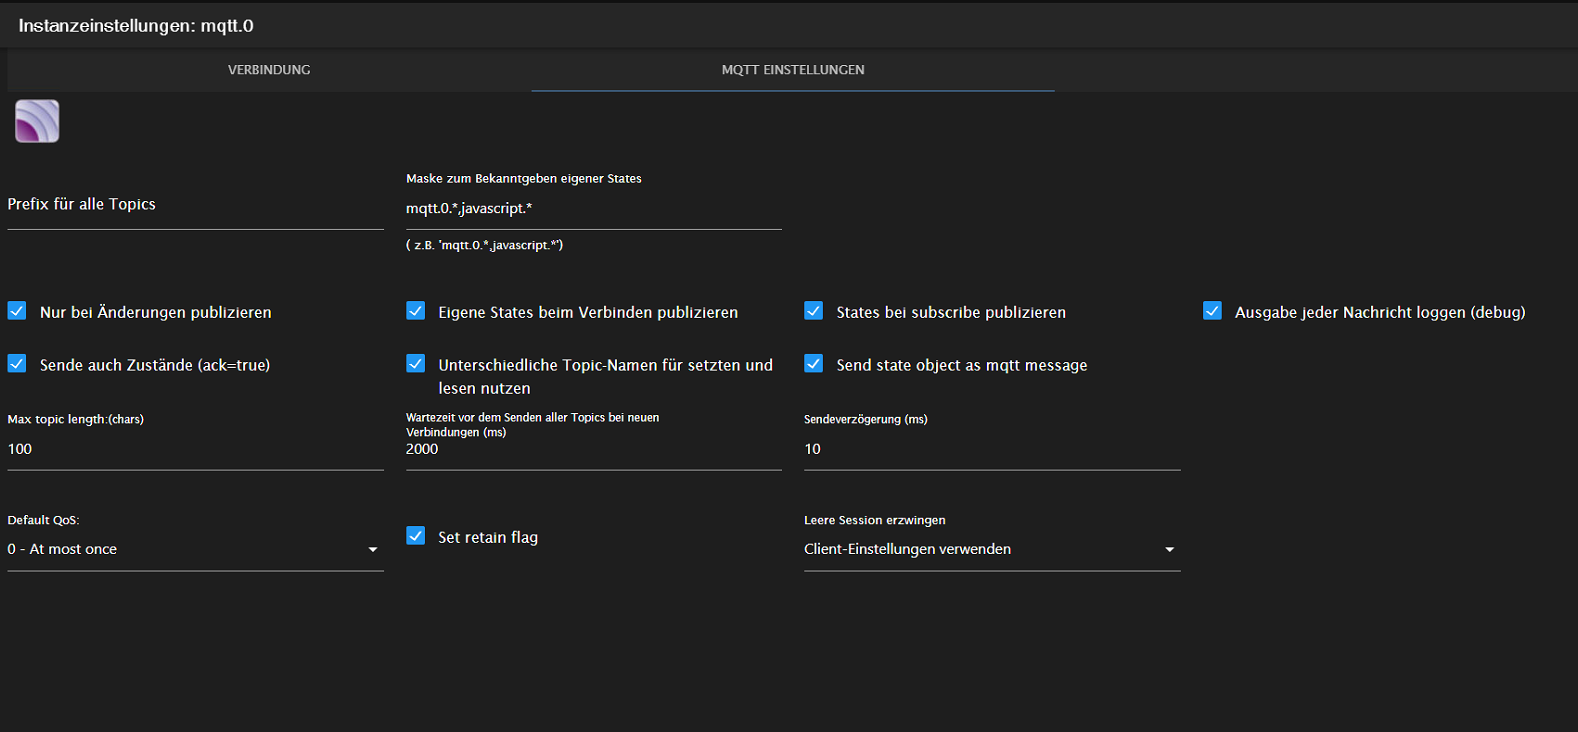Screen dimensions: 1578x732
Task: Click the Instanzeinstellungen: mqtt.0 title
Action: point(136,26)
